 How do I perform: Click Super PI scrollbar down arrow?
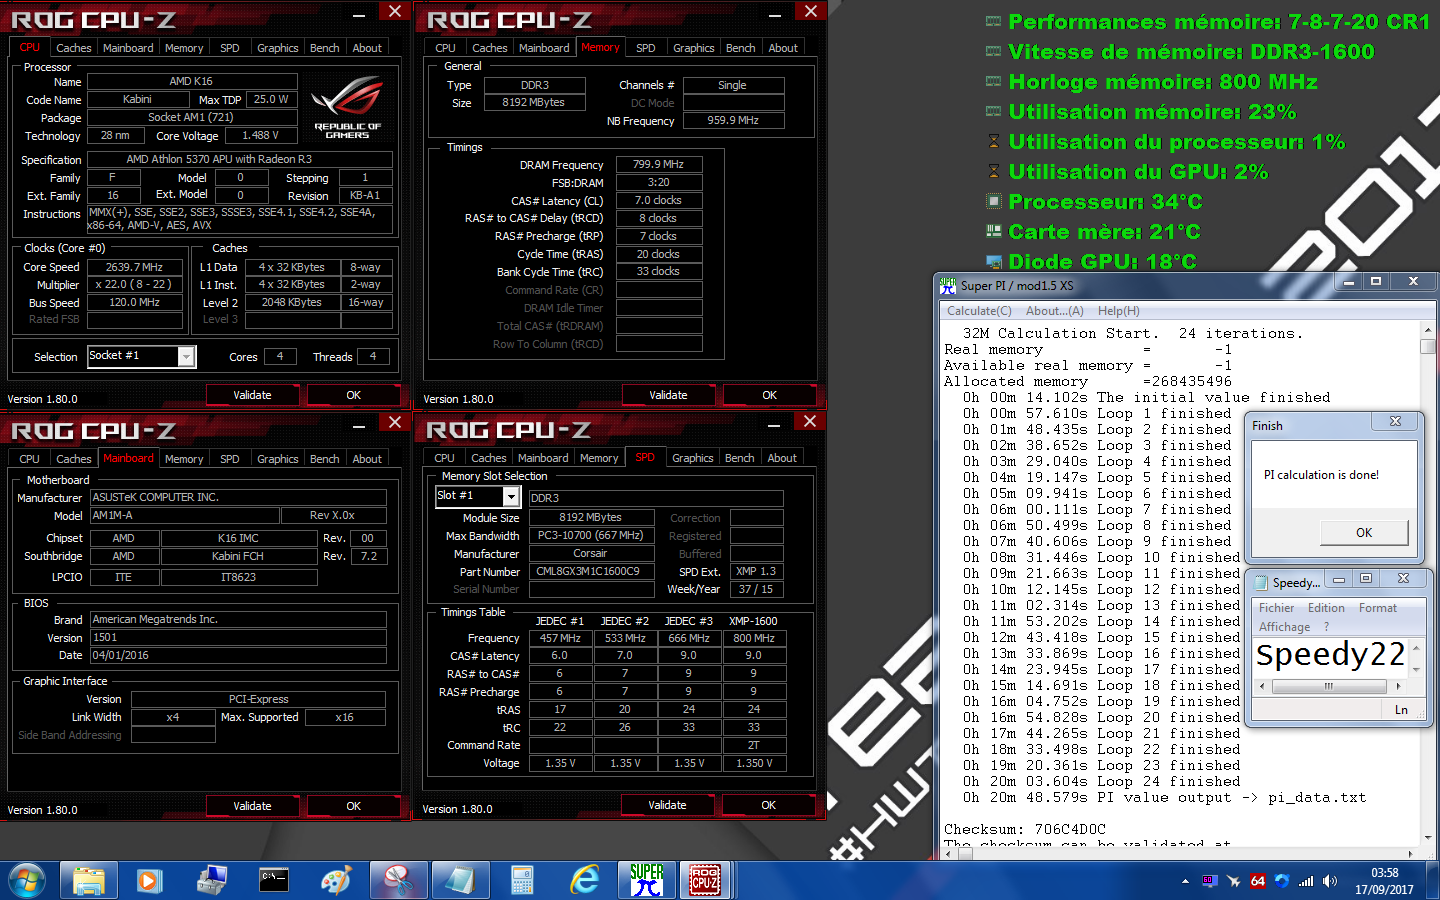pyautogui.click(x=1427, y=837)
